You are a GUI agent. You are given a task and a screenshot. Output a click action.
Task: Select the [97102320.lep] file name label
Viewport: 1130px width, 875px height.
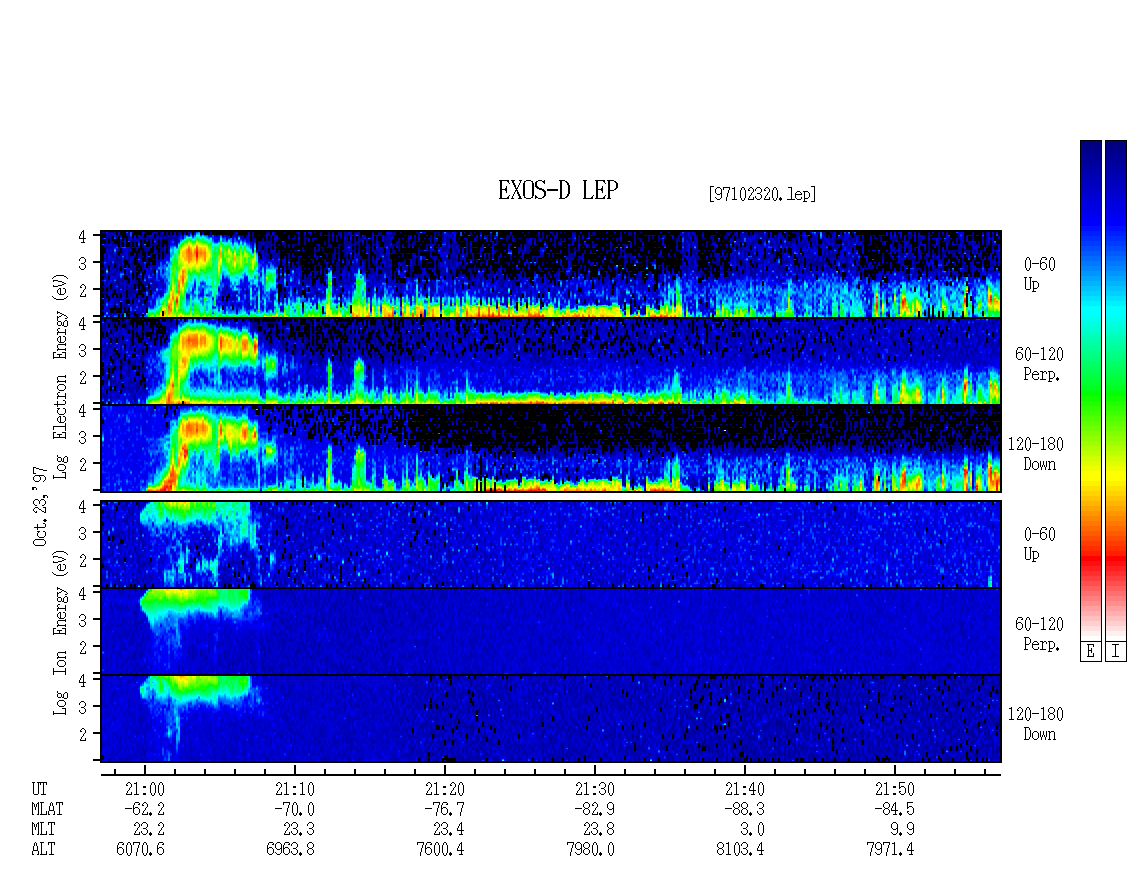762,194
